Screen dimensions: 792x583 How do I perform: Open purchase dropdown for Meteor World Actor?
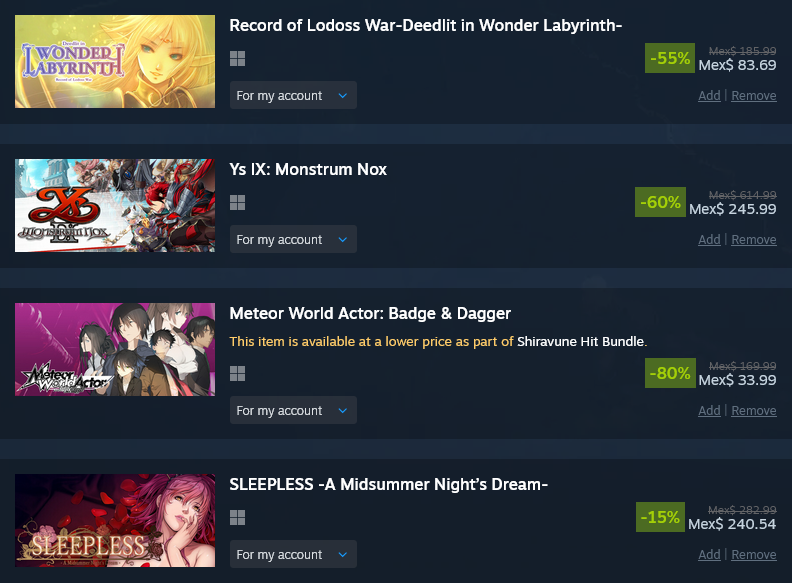[x=293, y=410]
